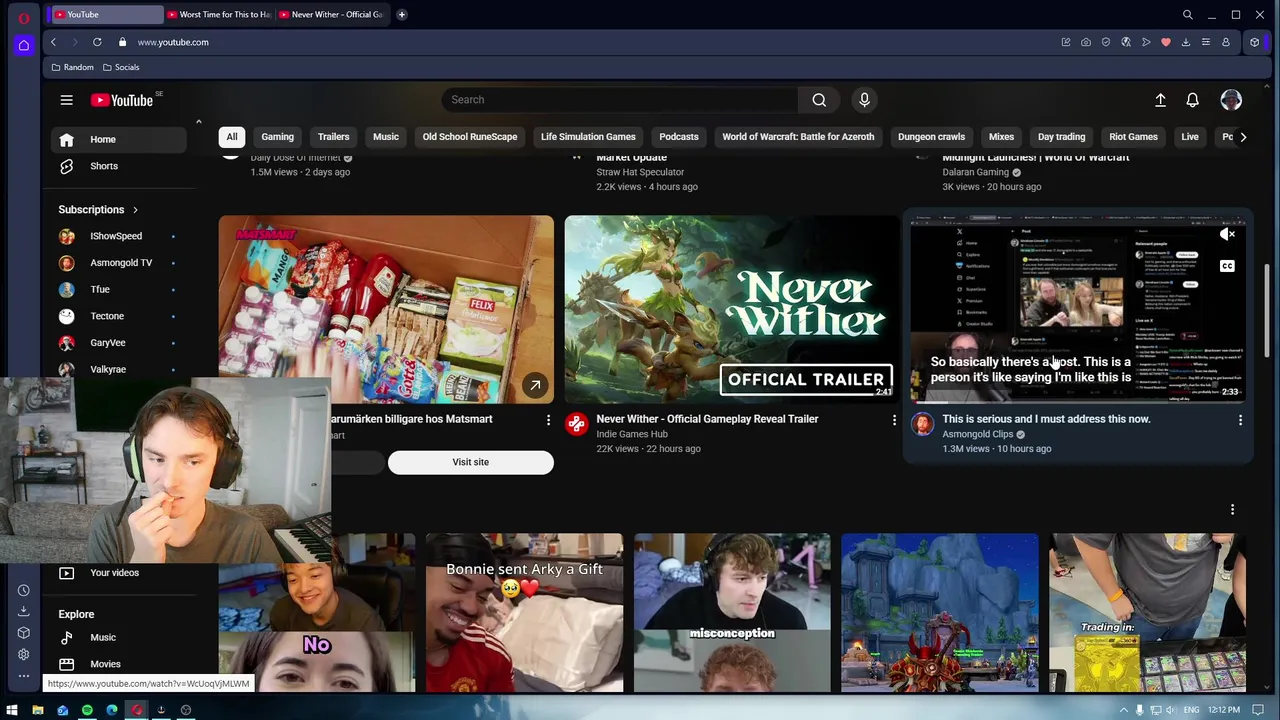Unmute the Asmongold Clips video preview

click(1227, 234)
